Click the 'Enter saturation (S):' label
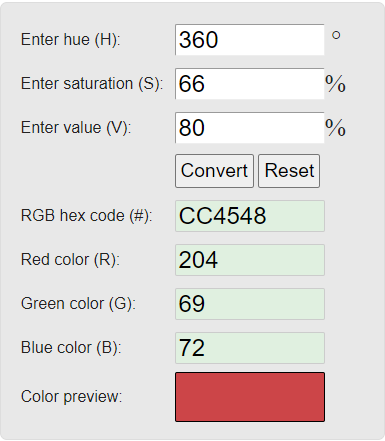This screenshot has height=441, width=385. click(92, 84)
